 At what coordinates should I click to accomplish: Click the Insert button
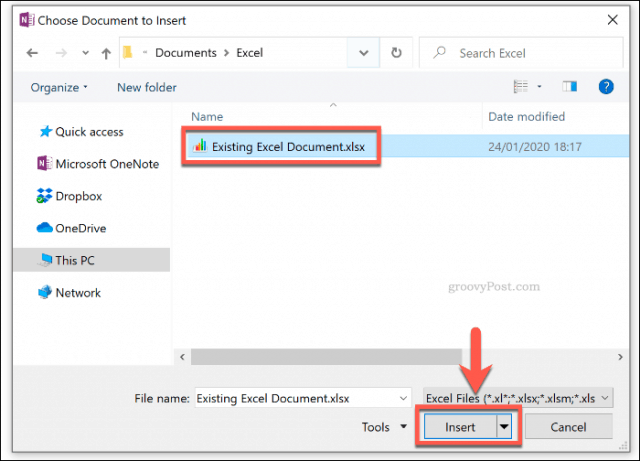[460, 427]
